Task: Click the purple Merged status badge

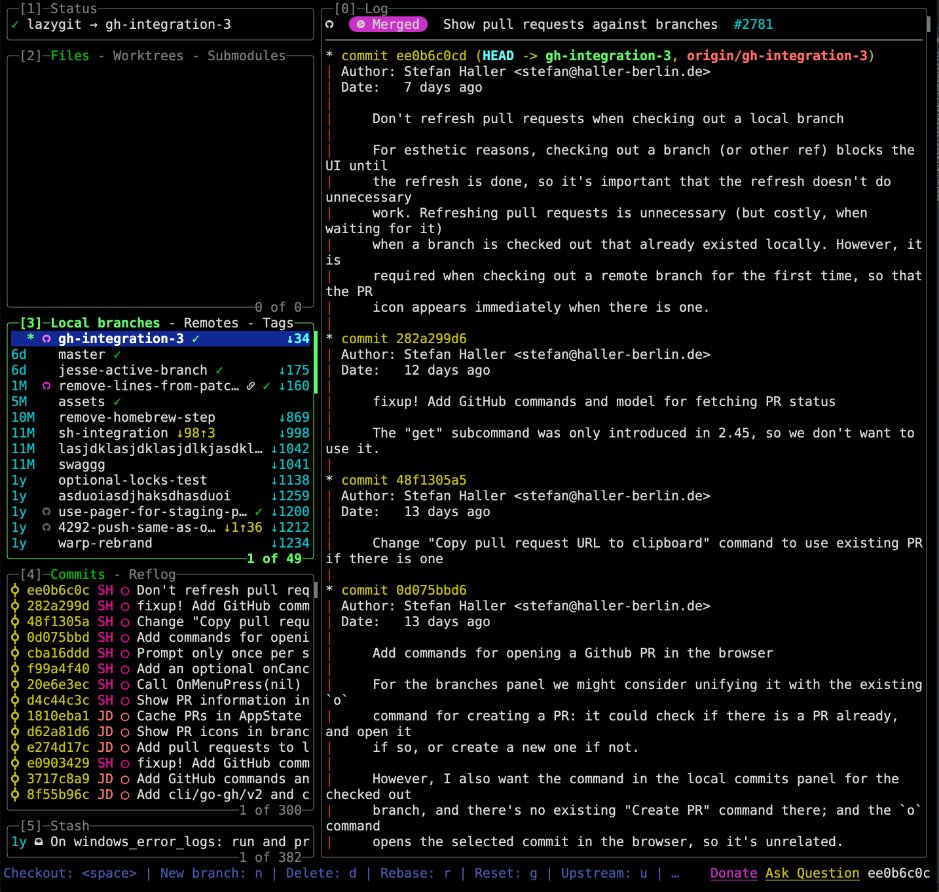Action: 389,25
